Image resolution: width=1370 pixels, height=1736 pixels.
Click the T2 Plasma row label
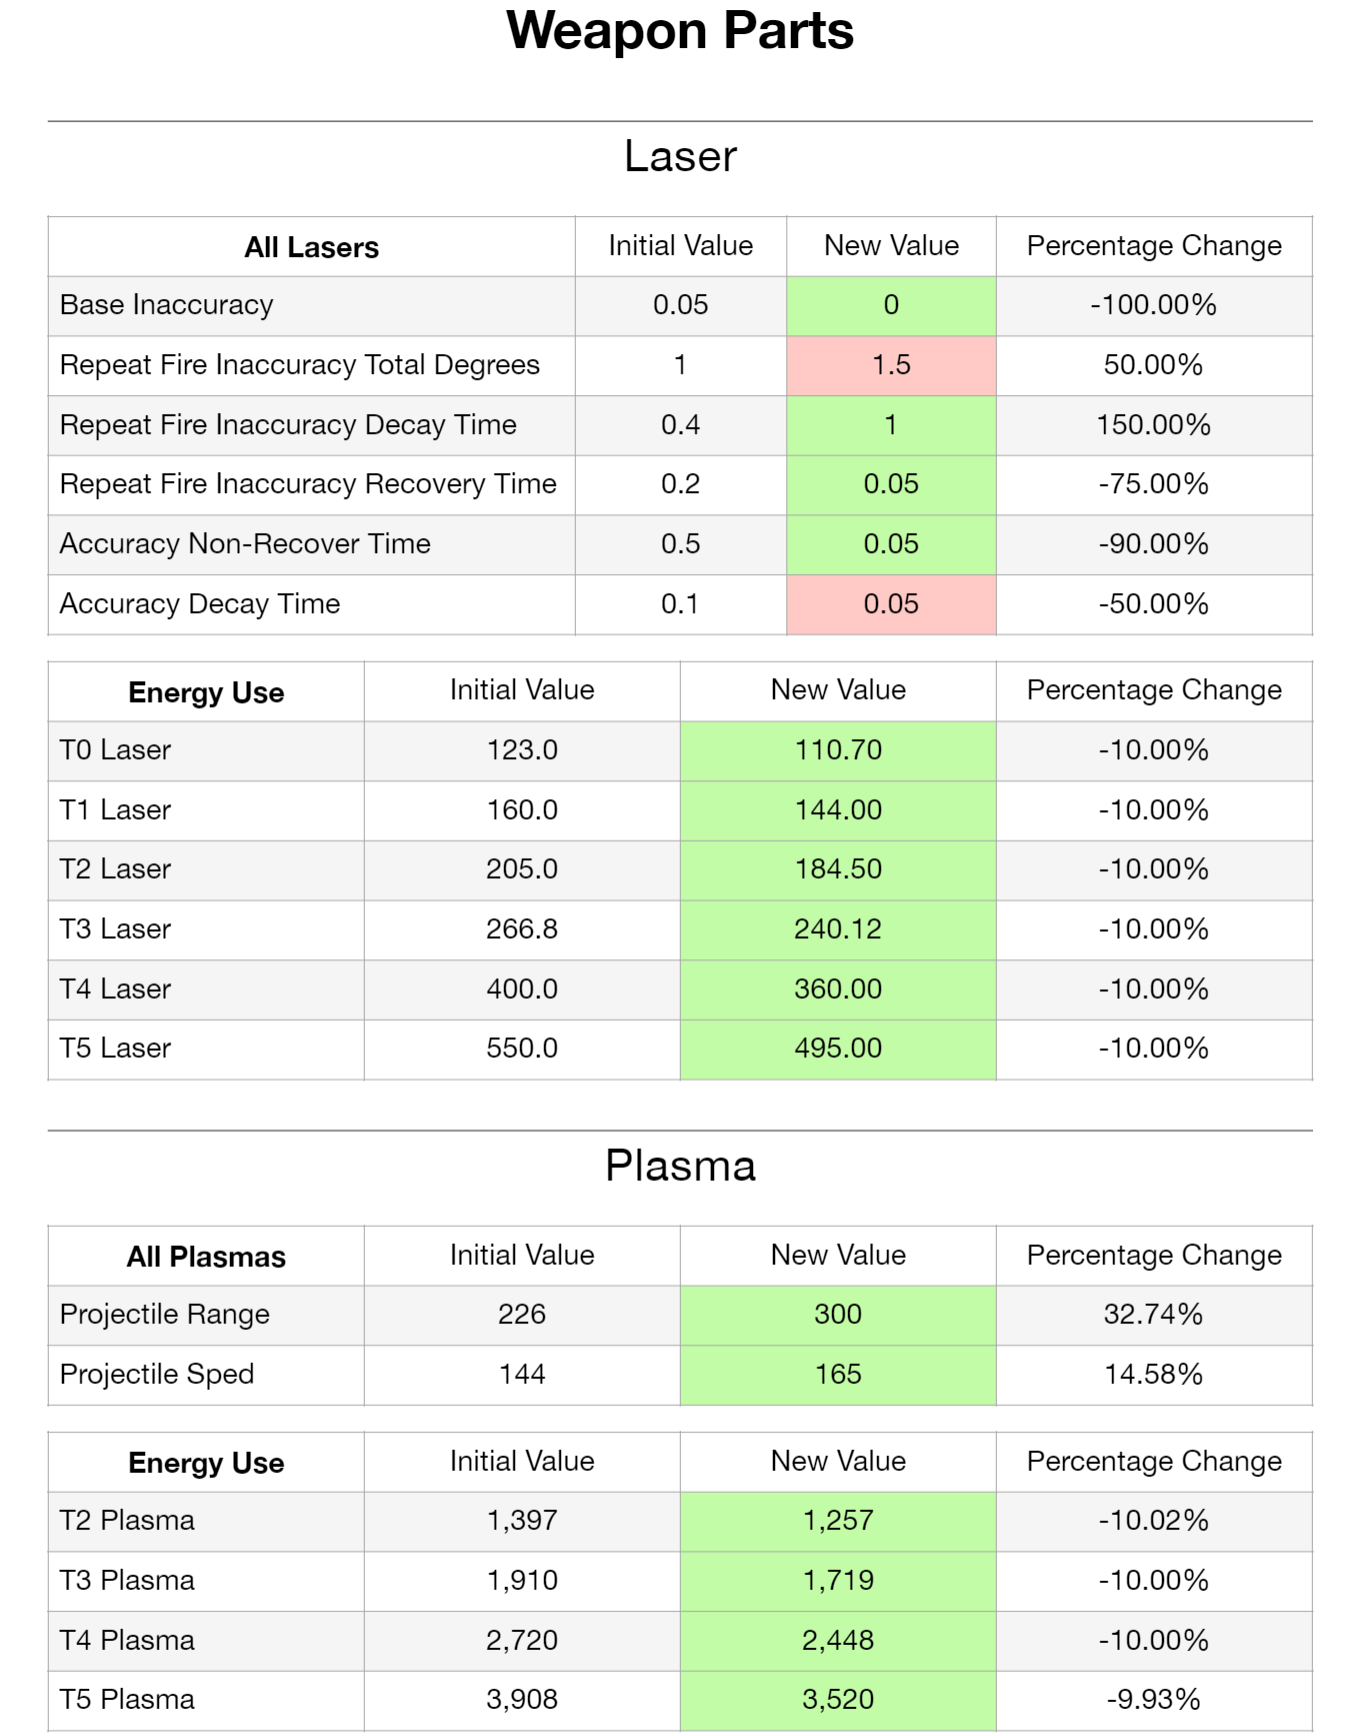pyautogui.click(x=127, y=1520)
